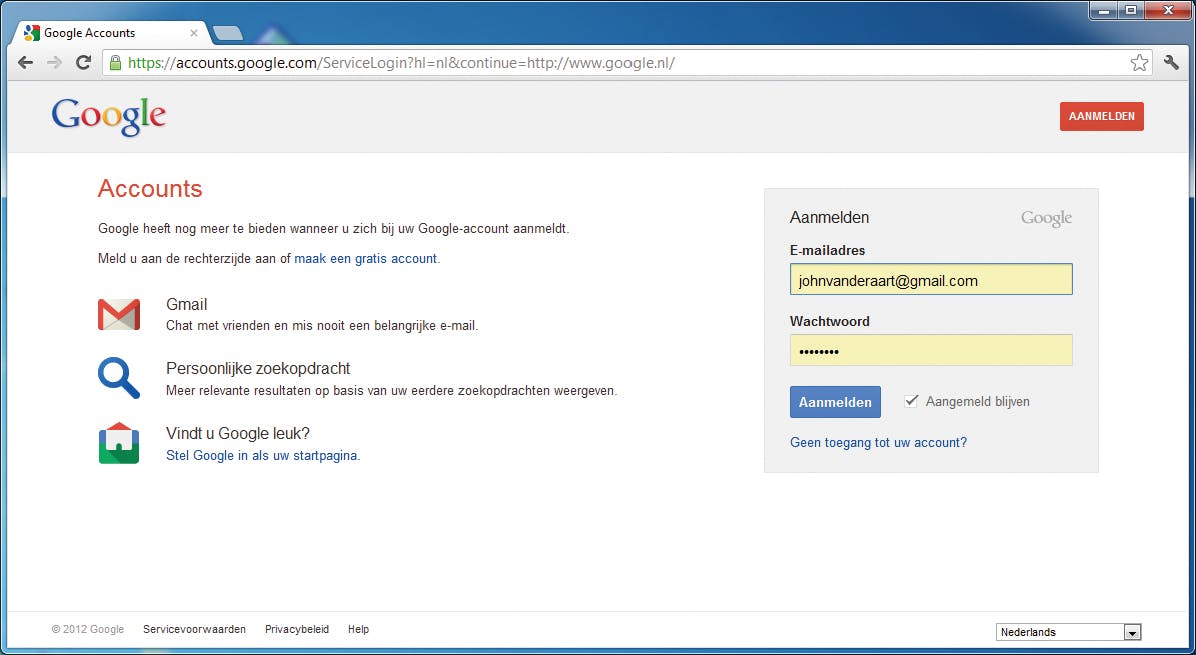Click the Aangemeld blijven label text
Viewport: 1196px width, 655px height.
(x=978, y=401)
